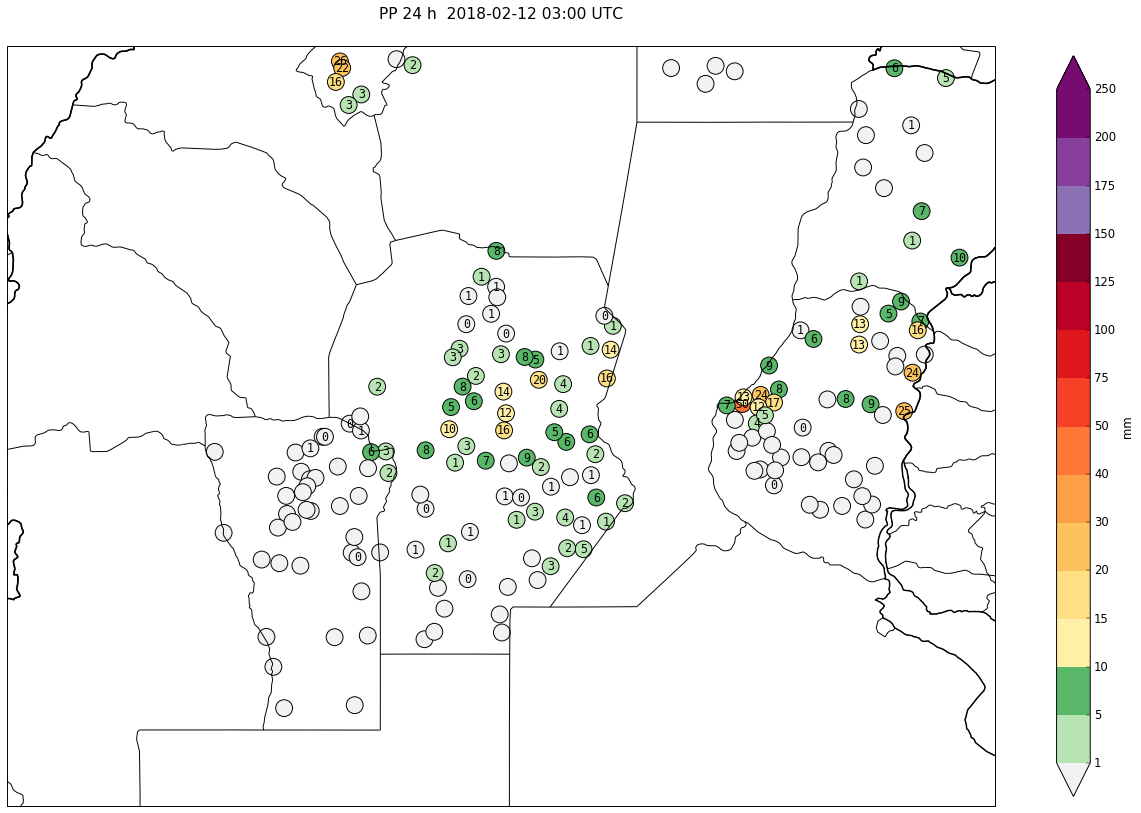Click the orange 30–40 mm colorbar segment

pyautogui.click(x=1073, y=499)
